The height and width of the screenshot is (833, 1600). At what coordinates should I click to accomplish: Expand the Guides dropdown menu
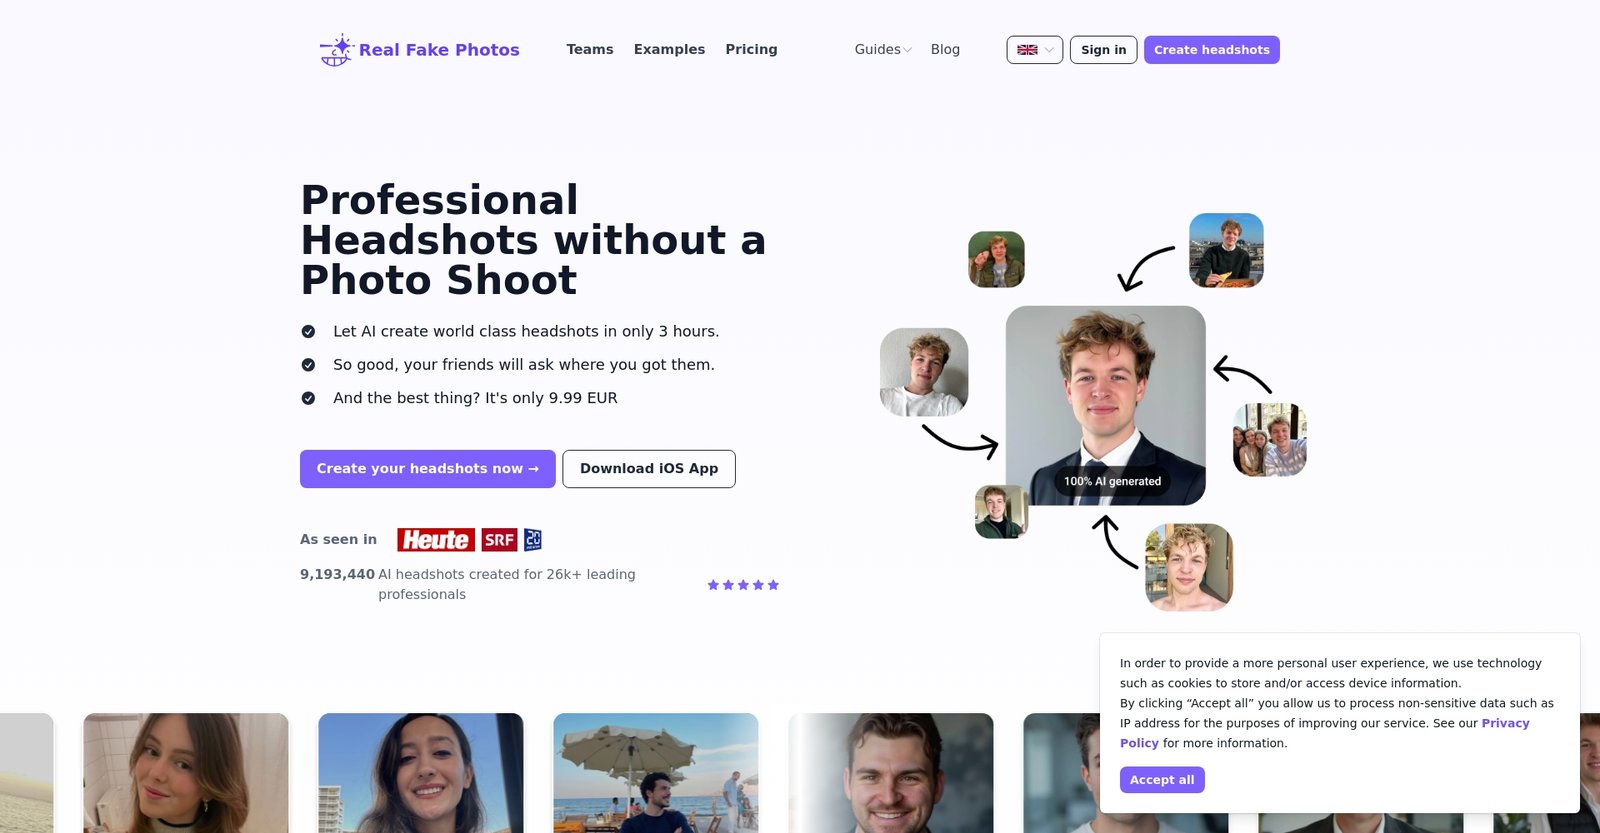click(882, 50)
